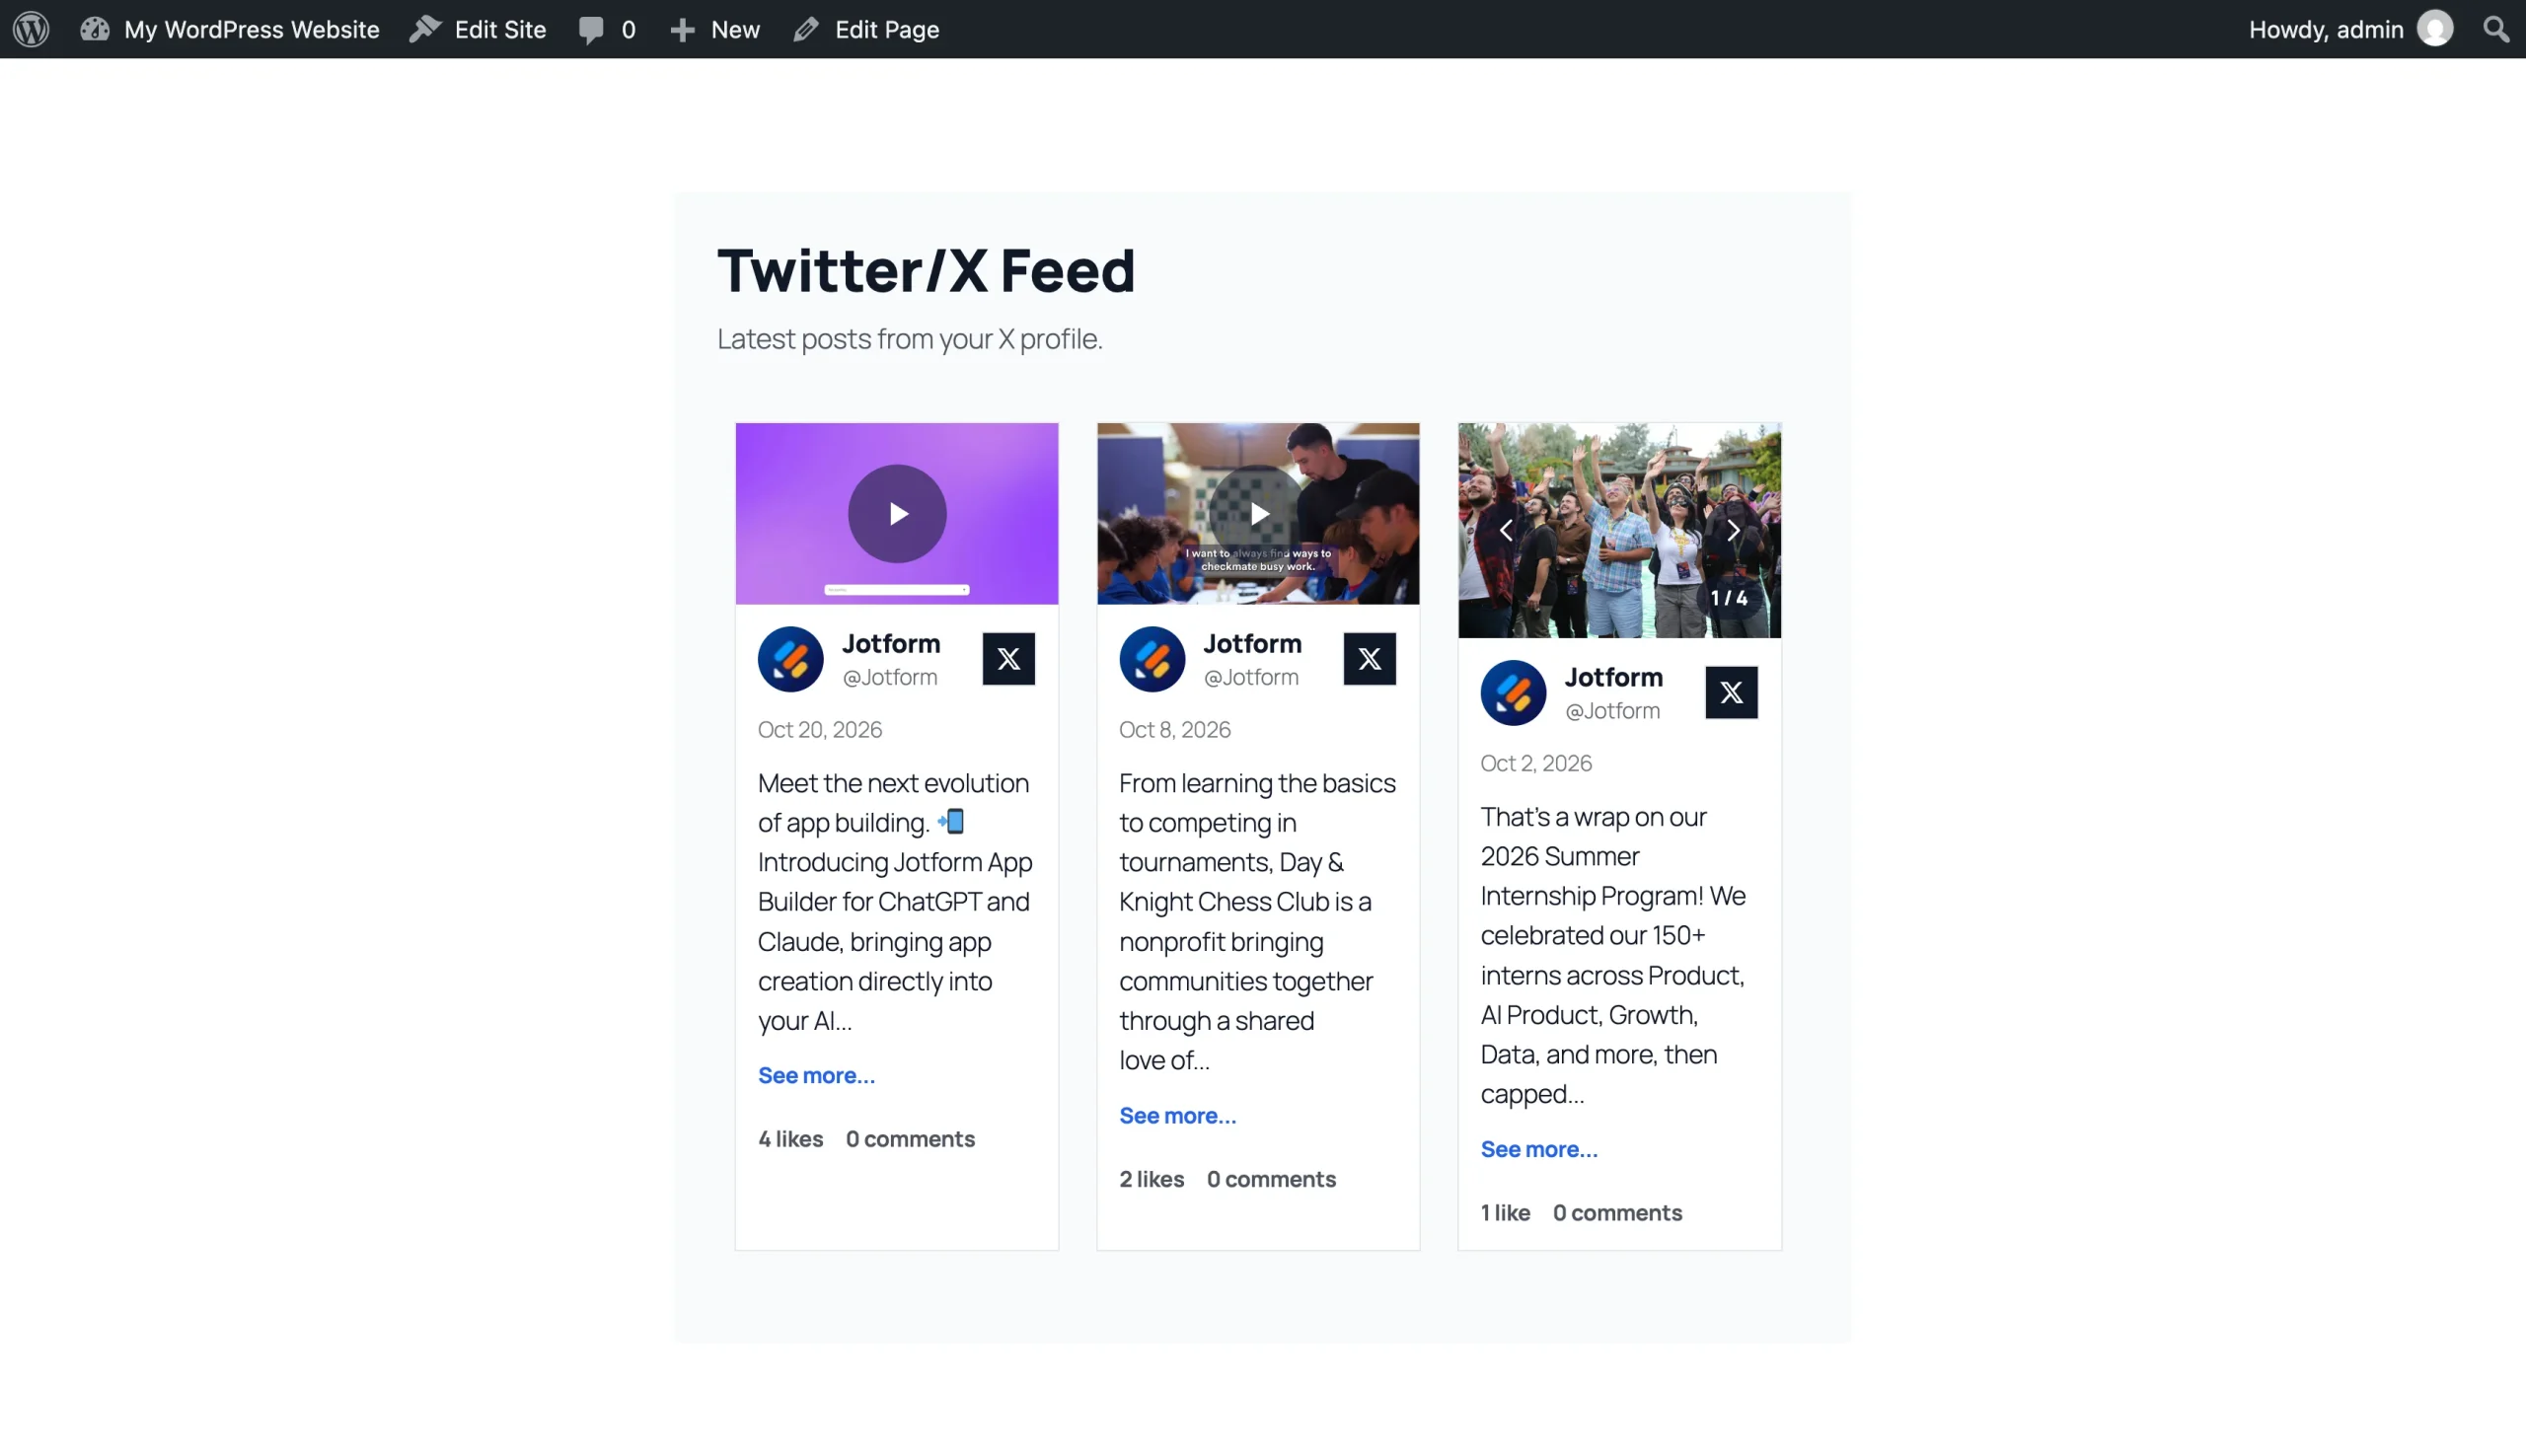Show previous photo in internship carousel
Screen dimensions: 2526x1456
coord(1505,530)
